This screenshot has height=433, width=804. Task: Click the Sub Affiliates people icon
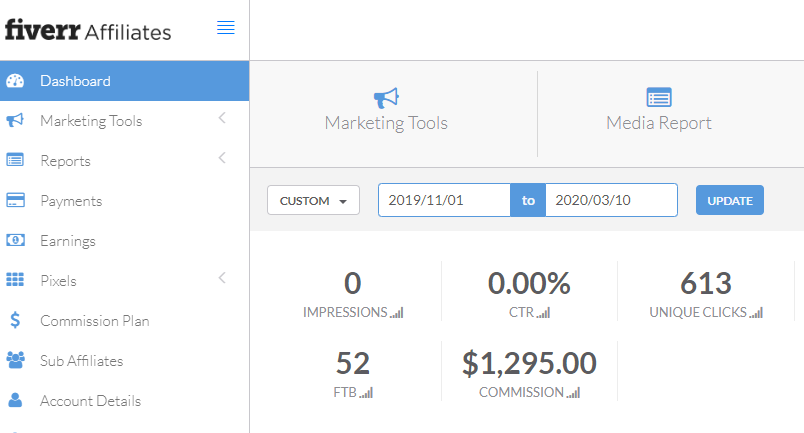15,361
